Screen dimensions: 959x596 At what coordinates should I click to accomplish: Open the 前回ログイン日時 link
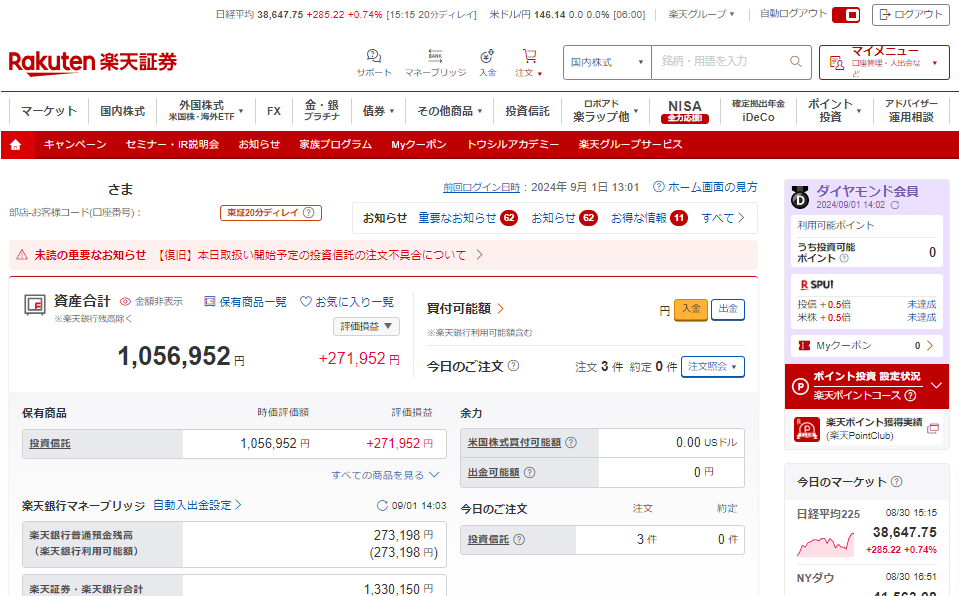[x=481, y=187]
